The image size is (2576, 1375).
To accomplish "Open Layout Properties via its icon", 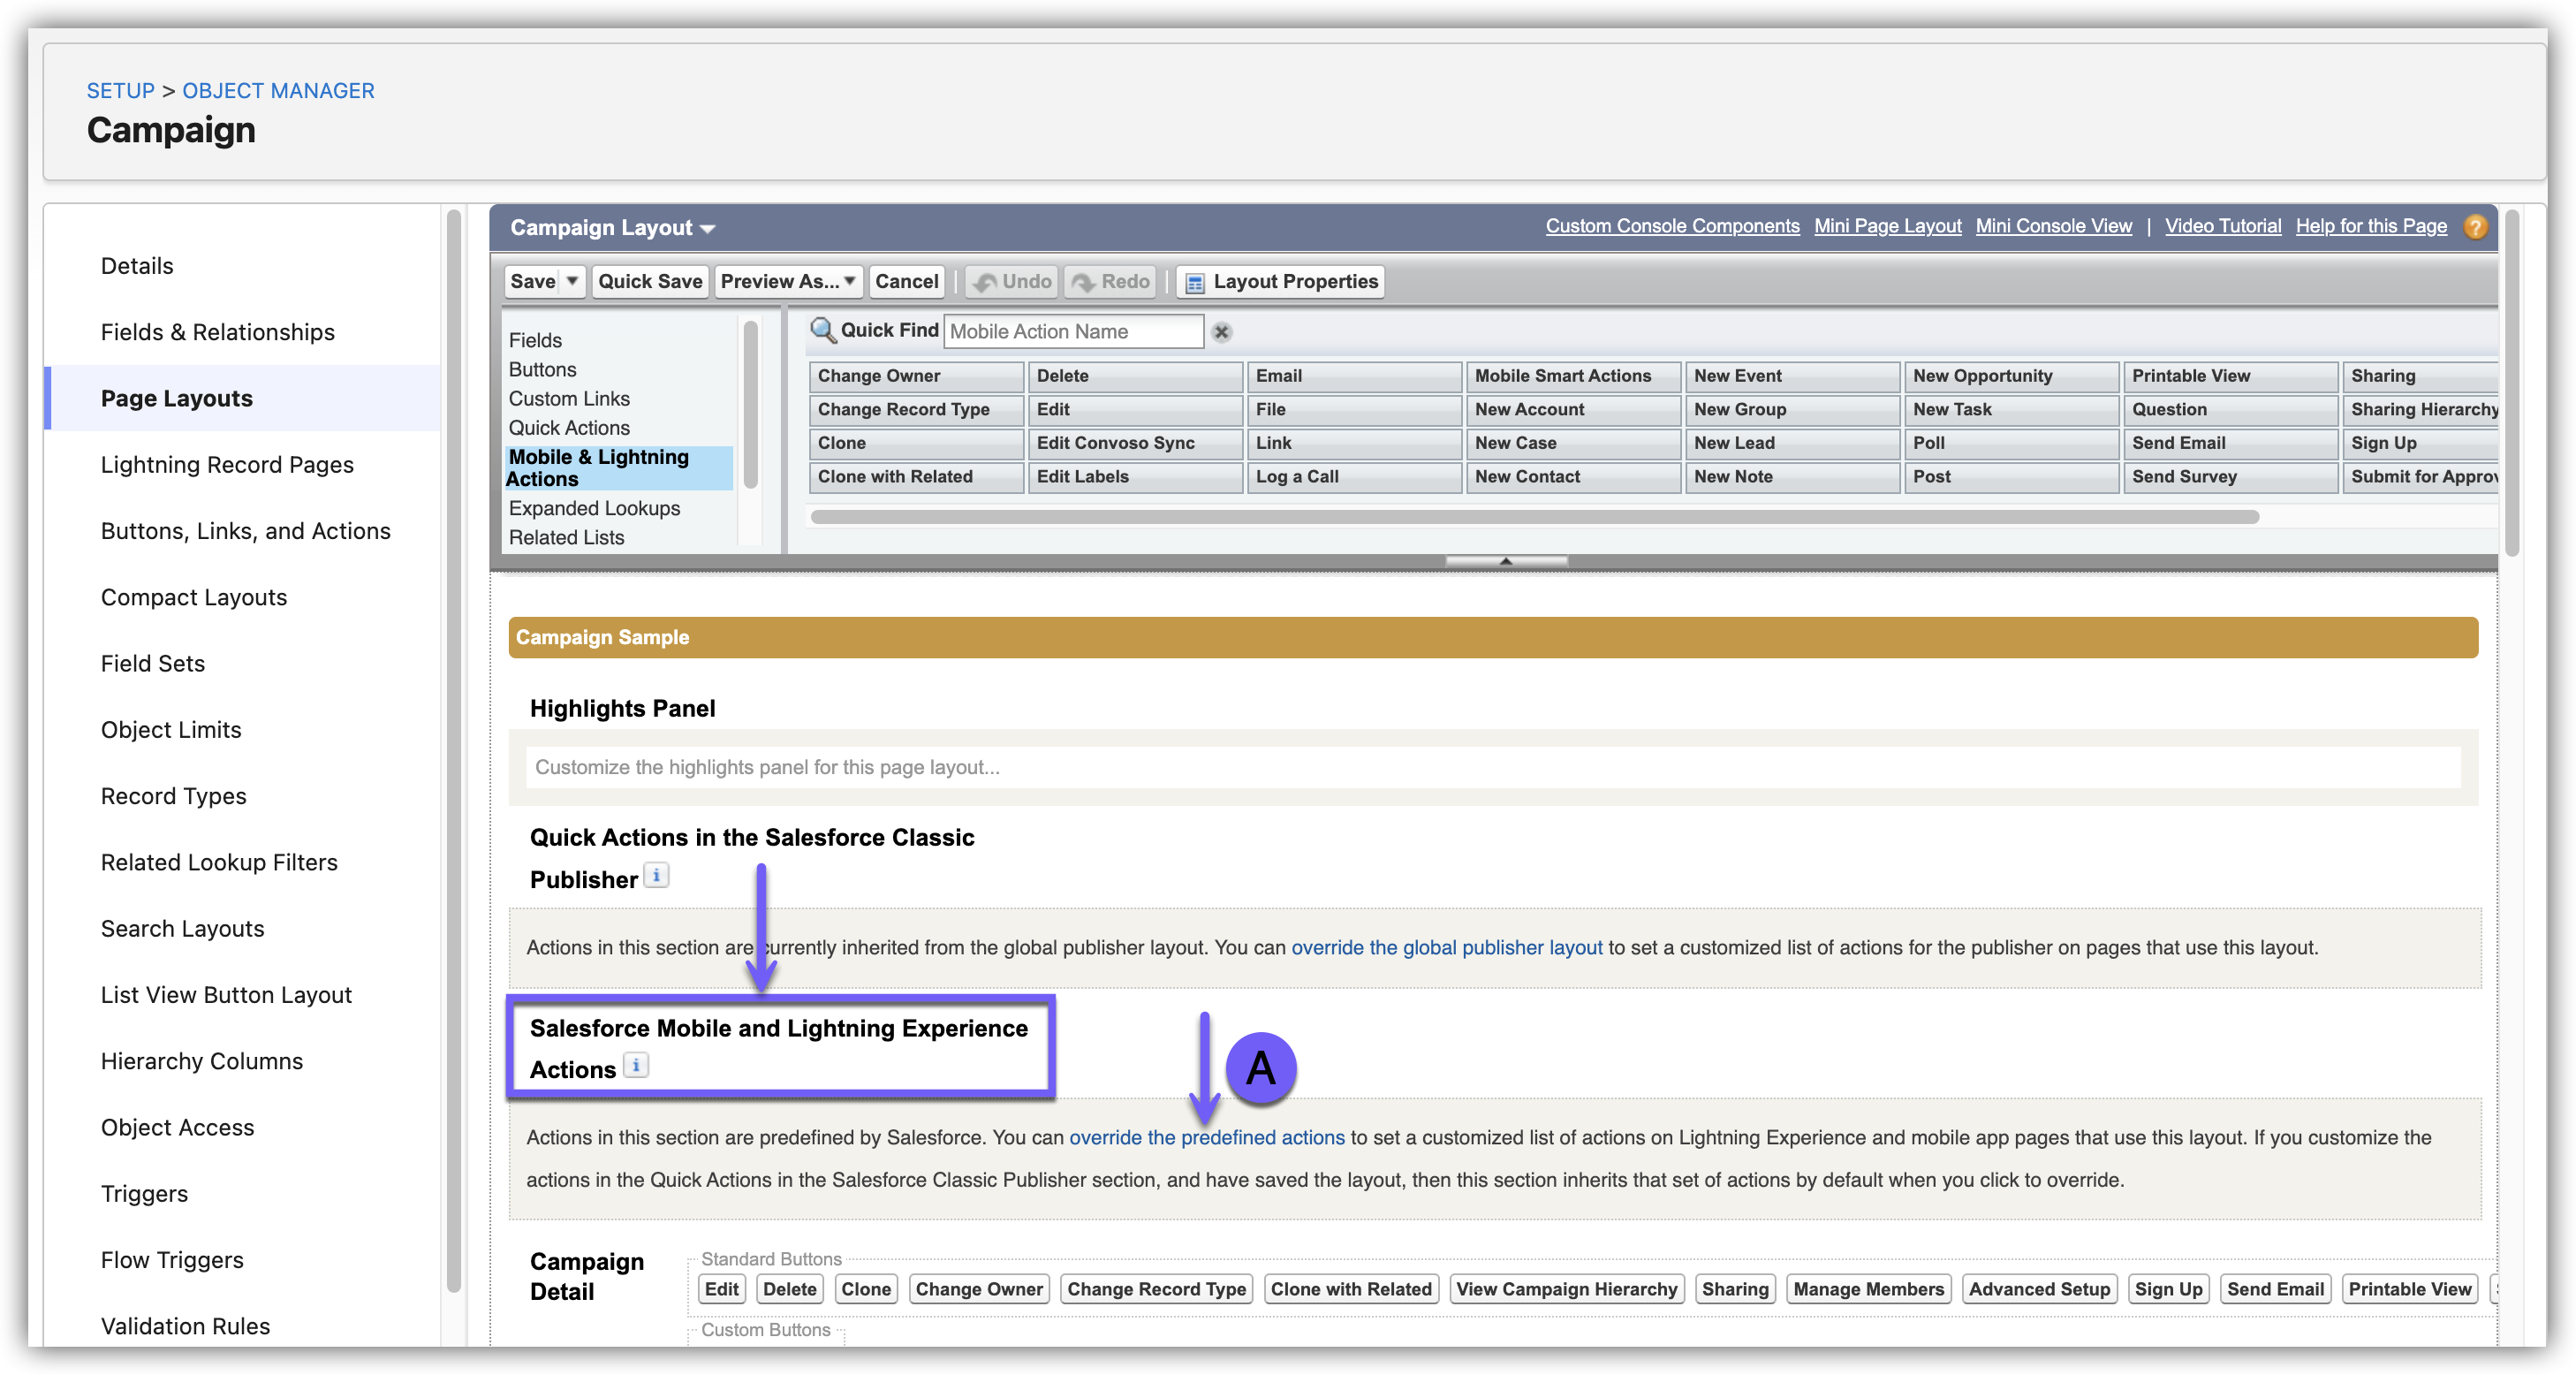I will point(1194,283).
